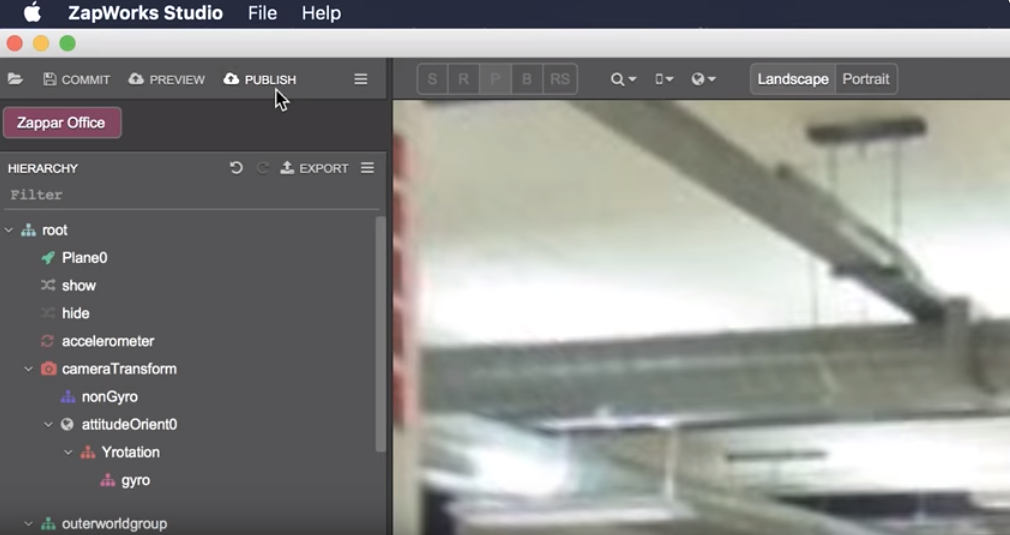Click the Plane0 rocket icon
The width and height of the screenshot is (1010, 535).
48,258
